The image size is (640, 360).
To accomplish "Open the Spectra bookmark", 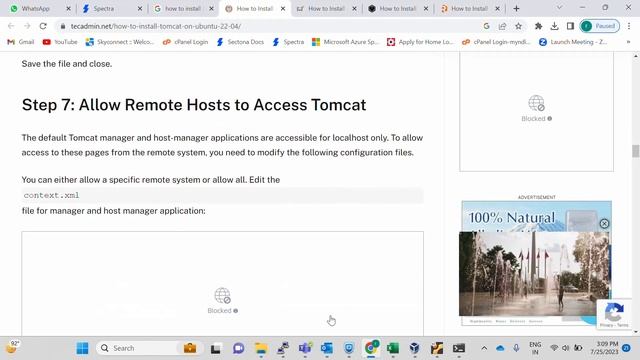I will click(x=288, y=42).
